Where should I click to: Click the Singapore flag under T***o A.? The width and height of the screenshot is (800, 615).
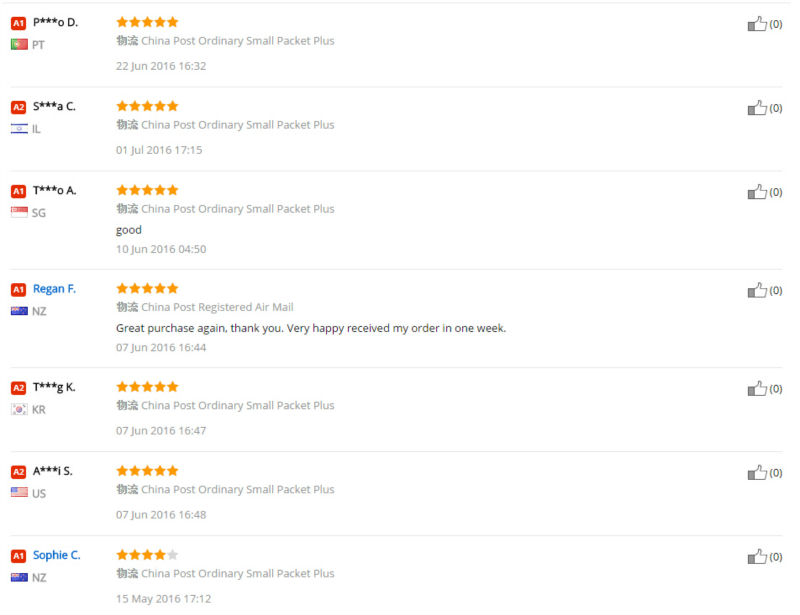pos(19,213)
